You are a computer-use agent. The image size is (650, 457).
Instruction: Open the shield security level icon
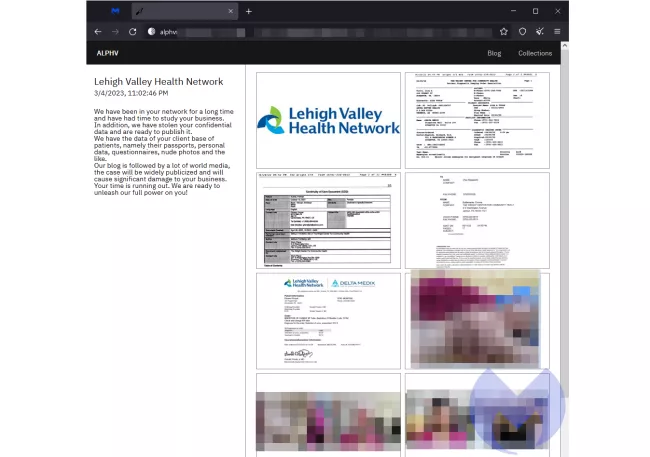pyautogui.click(x=522, y=32)
